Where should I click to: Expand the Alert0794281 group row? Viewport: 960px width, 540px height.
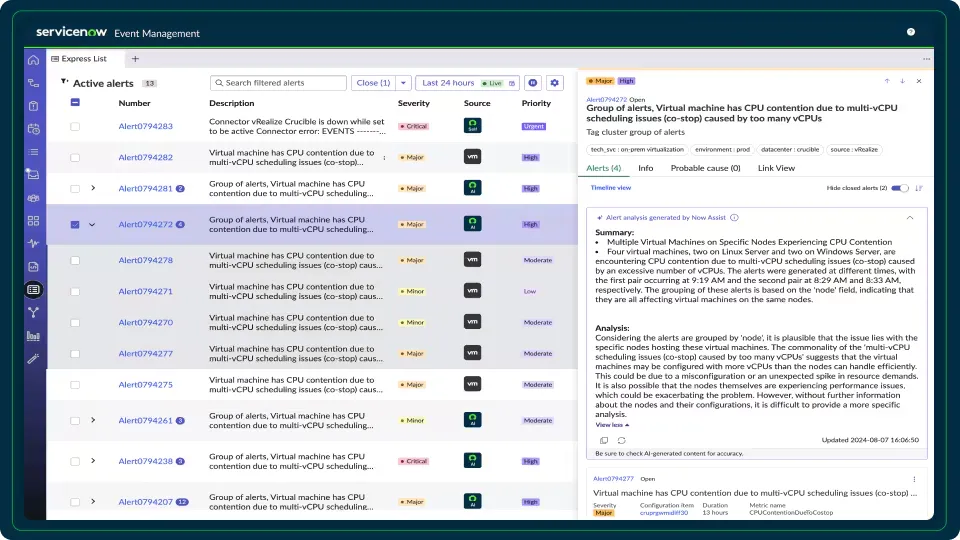(x=93, y=188)
